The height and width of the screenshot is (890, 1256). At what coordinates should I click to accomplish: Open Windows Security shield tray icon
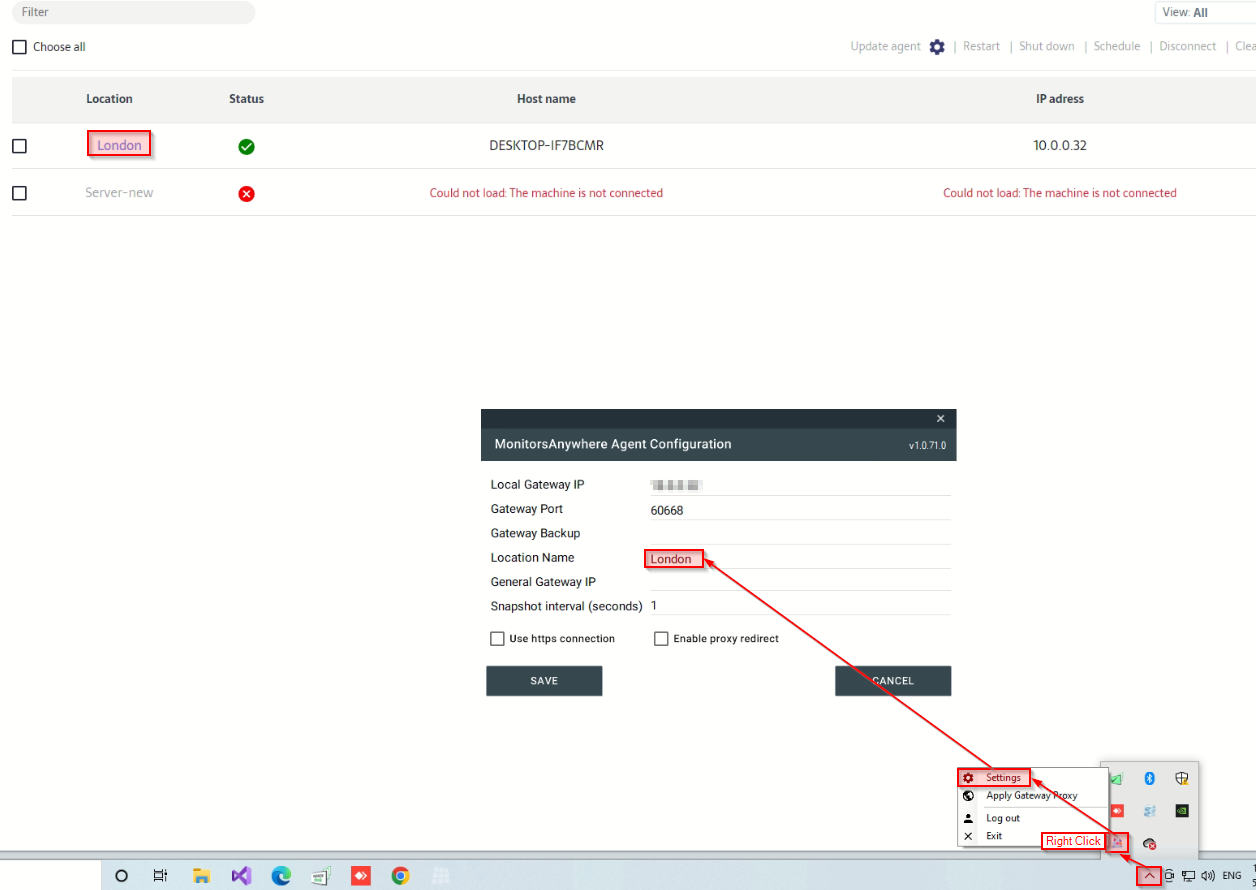1182,779
